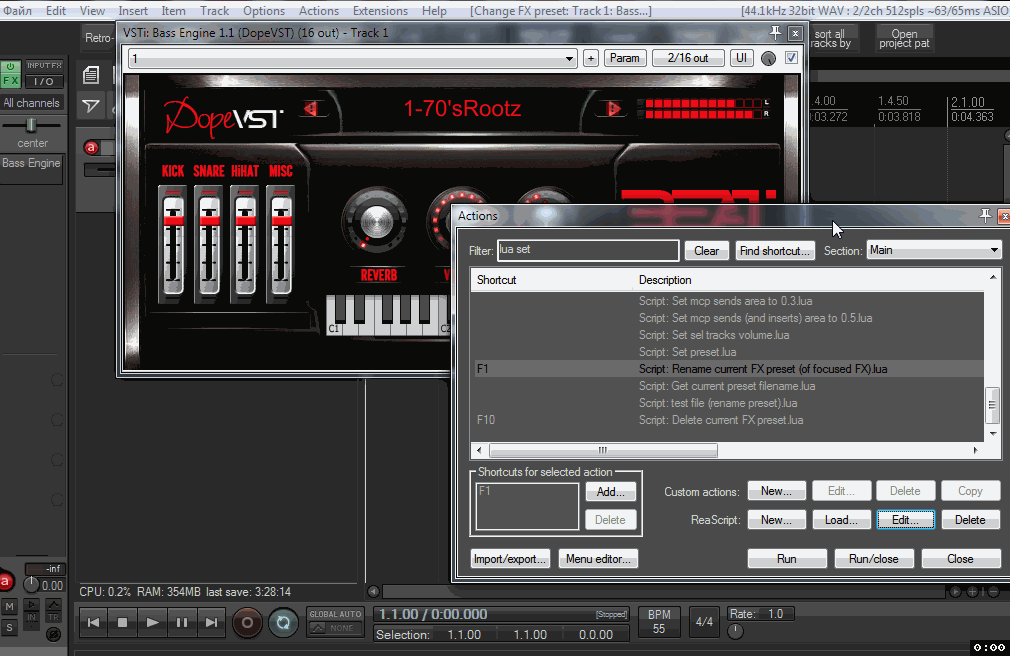Pause playback in the transport bar

tap(182, 622)
